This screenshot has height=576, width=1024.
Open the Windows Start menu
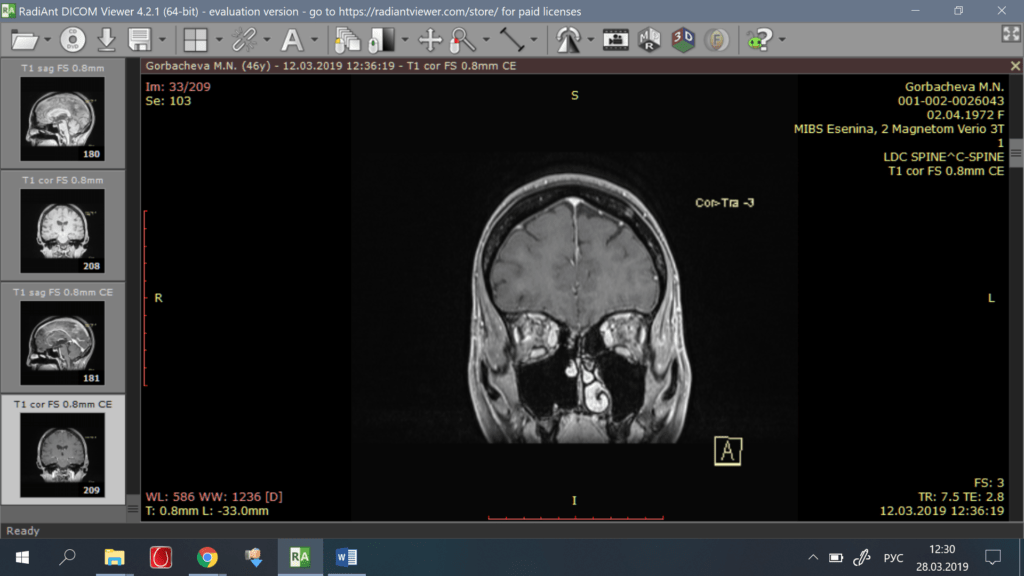pos(22,557)
